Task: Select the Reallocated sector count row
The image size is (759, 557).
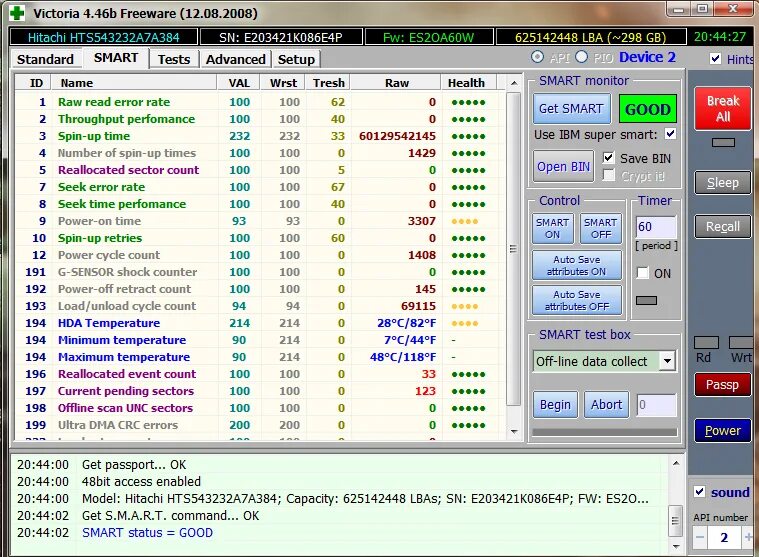Action: click(x=259, y=170)
